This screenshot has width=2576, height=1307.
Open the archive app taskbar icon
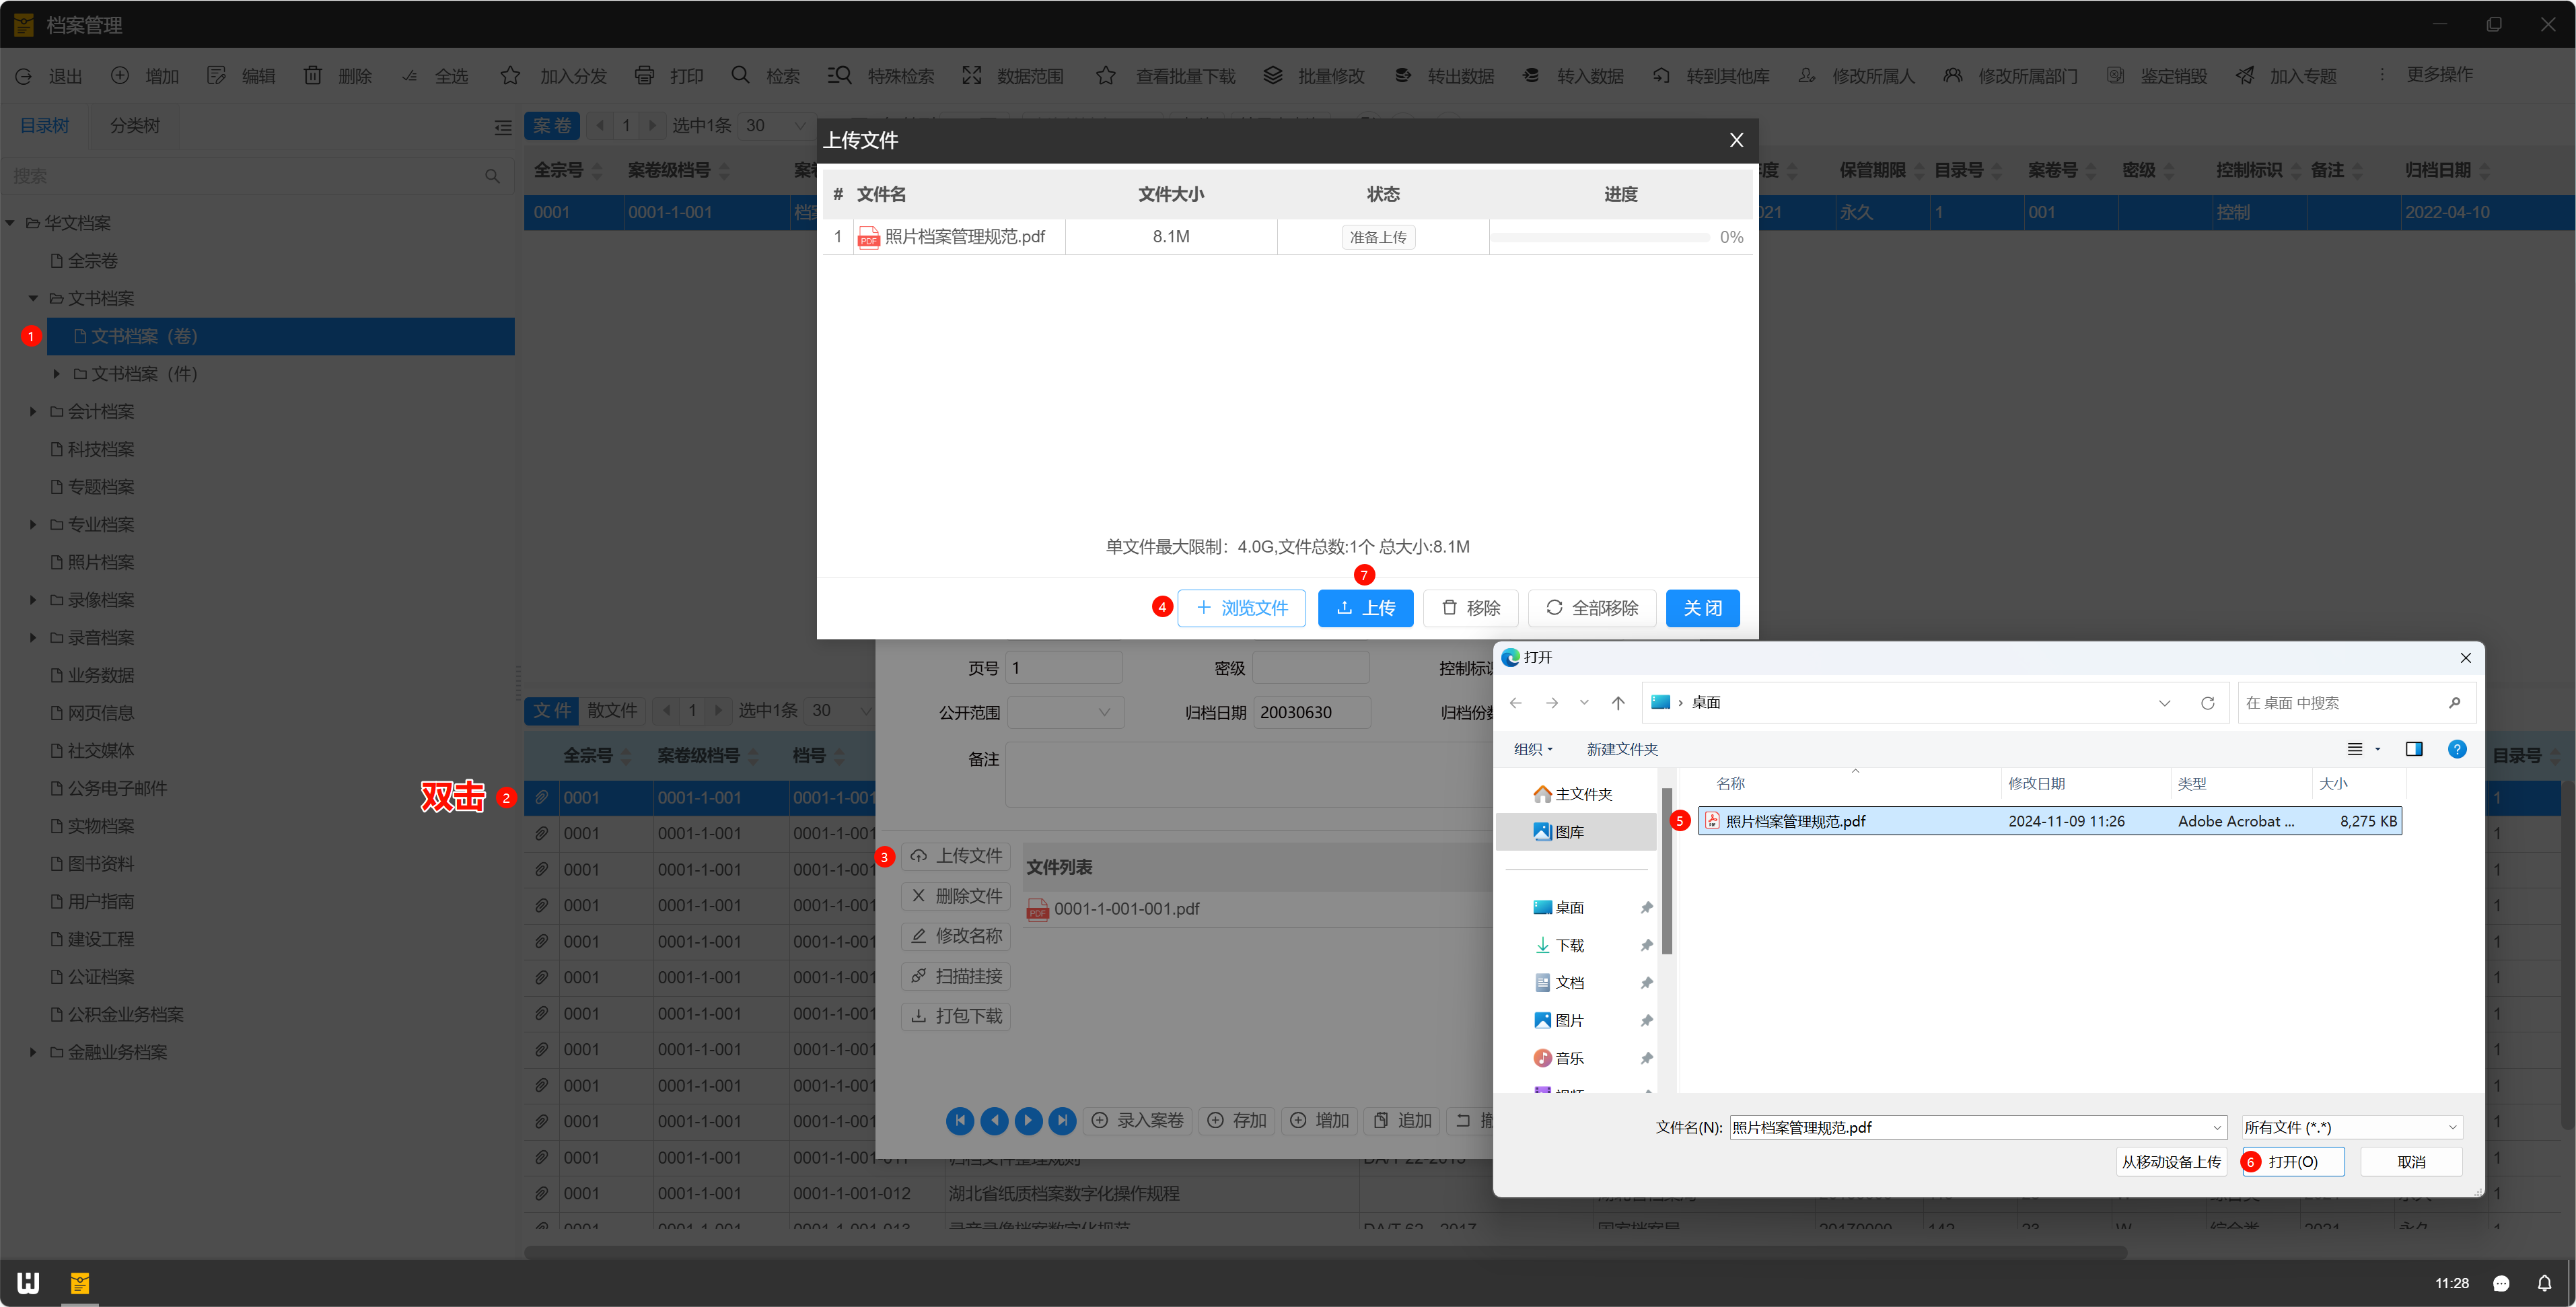(80, 1283)
